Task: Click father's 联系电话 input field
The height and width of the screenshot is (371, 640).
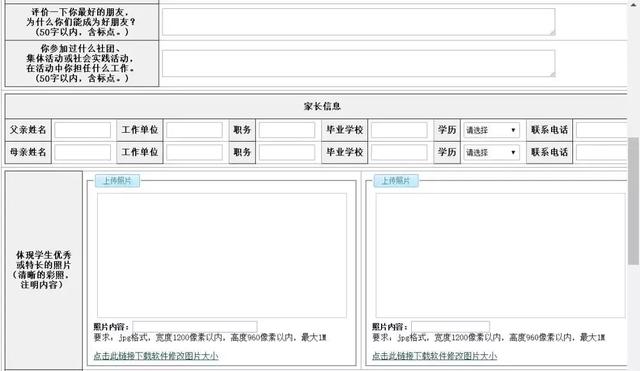Action: point(602,130)
